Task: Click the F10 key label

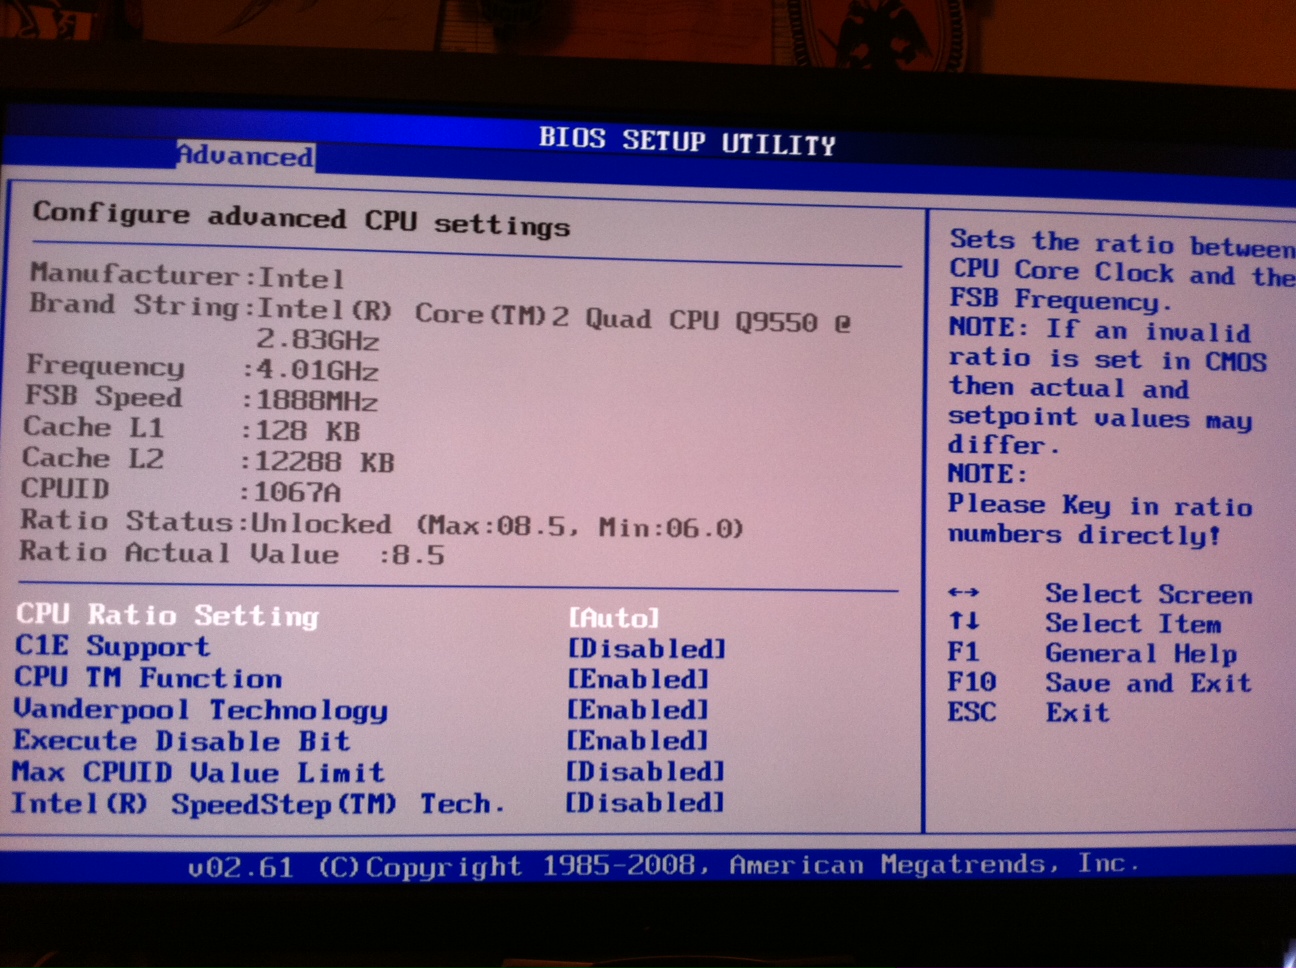Action: [x=972, y=682]
